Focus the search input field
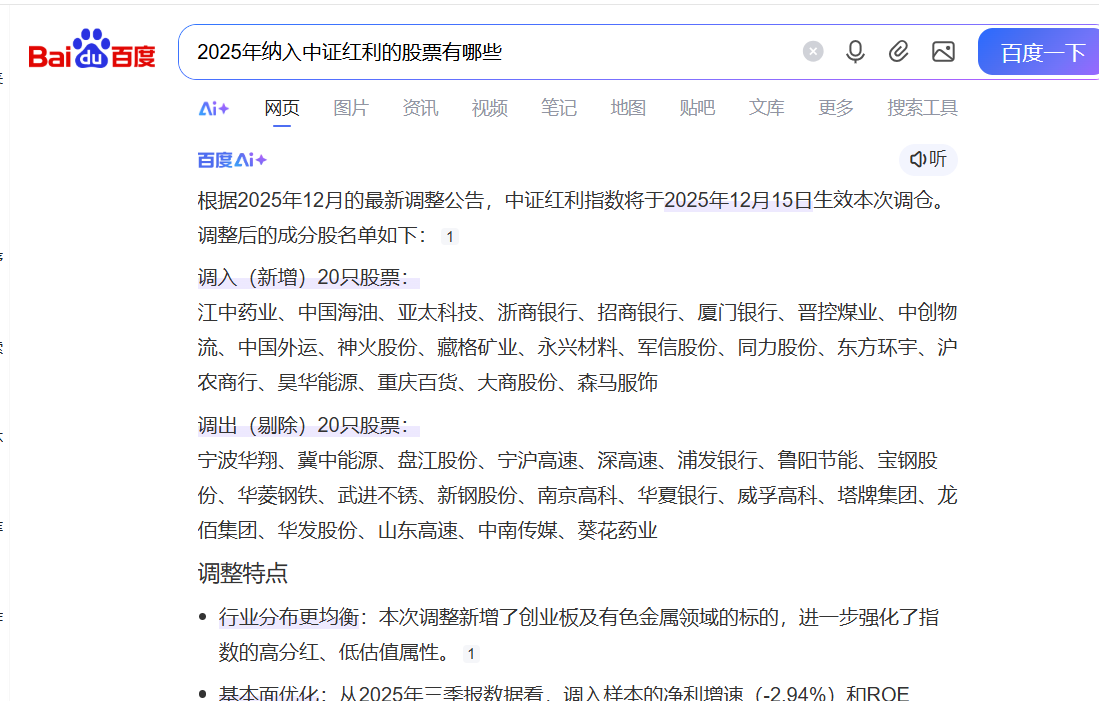Image resolution: width=1099 pixels, height=701 pixels. point(491,52)
